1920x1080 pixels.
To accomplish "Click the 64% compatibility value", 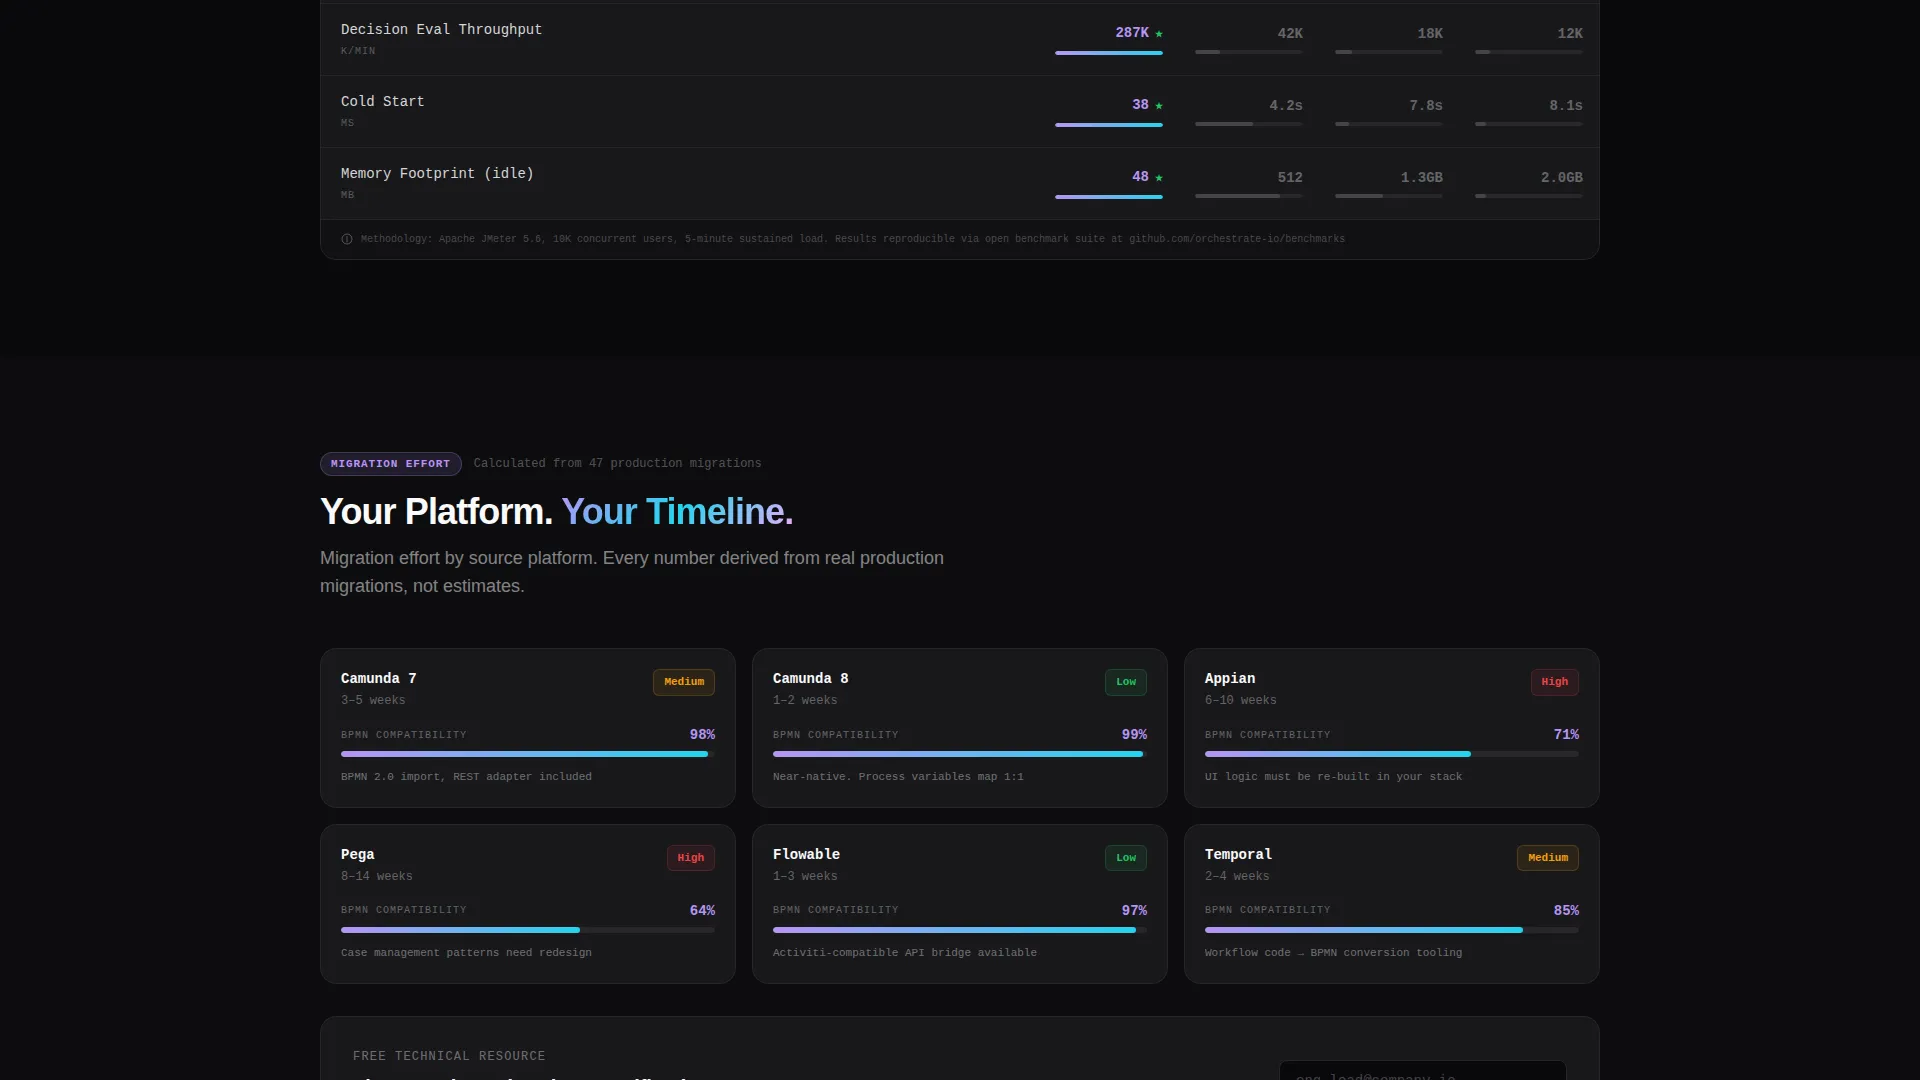I will coord(702,911).
